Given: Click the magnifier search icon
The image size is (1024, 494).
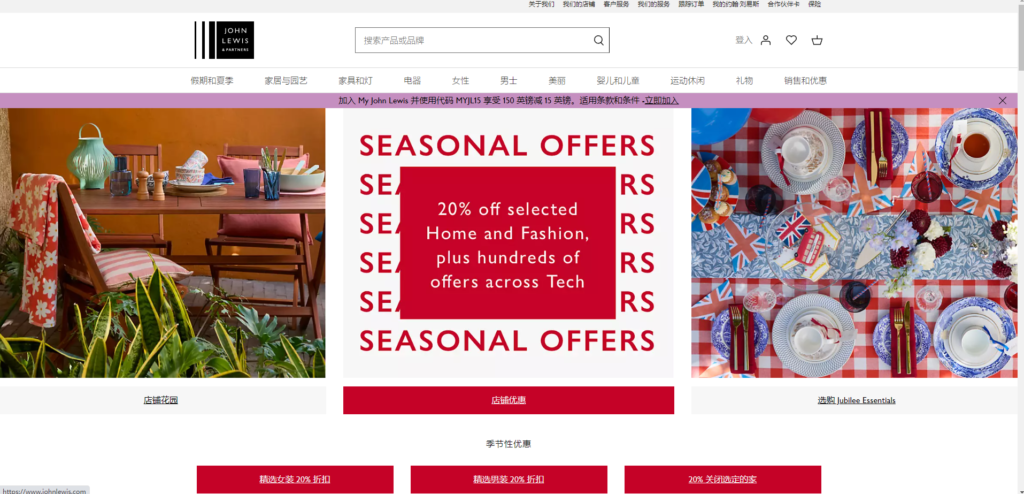Looking at the screenshot, I should coord(598,40).
